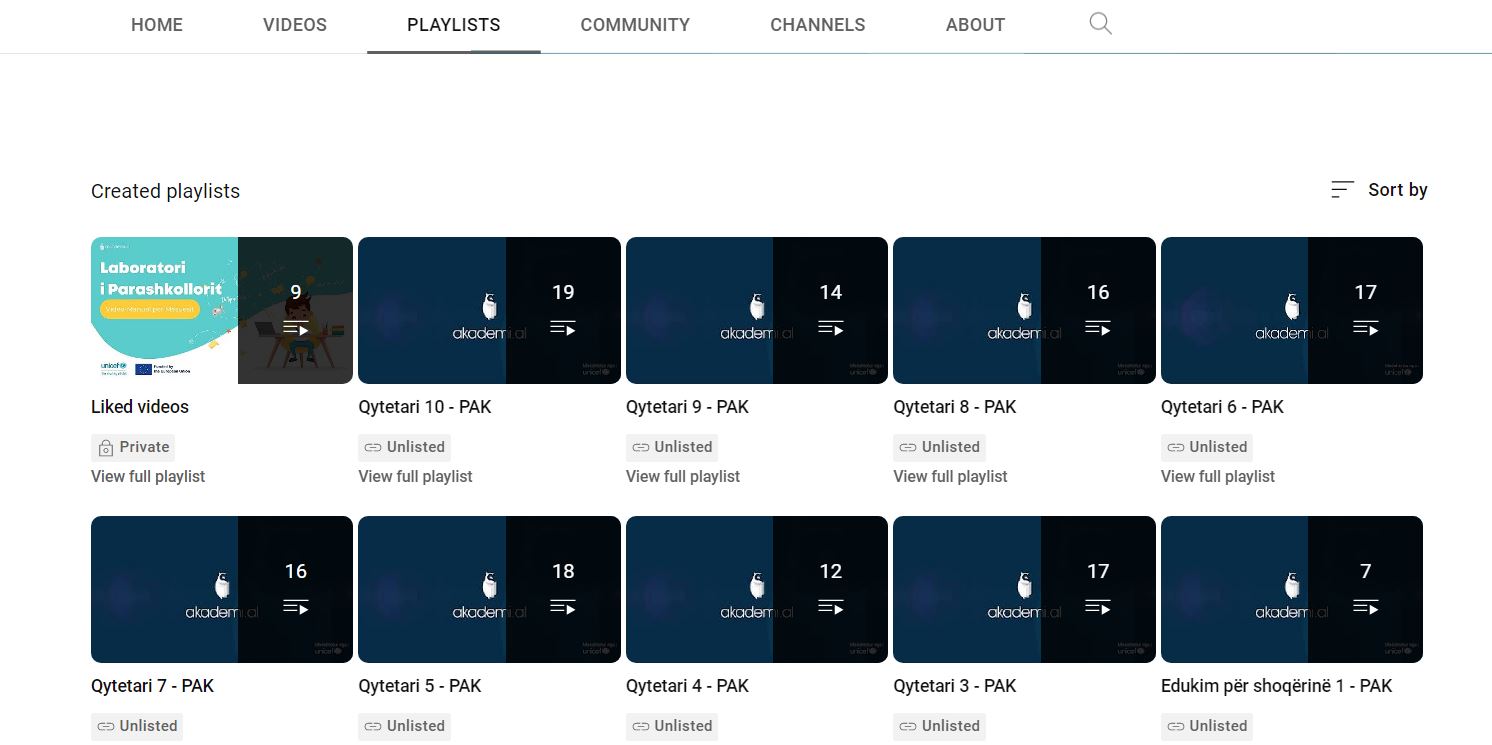Click the channel search magnifier icon
1492x745 pixels.
point(1100,24)
